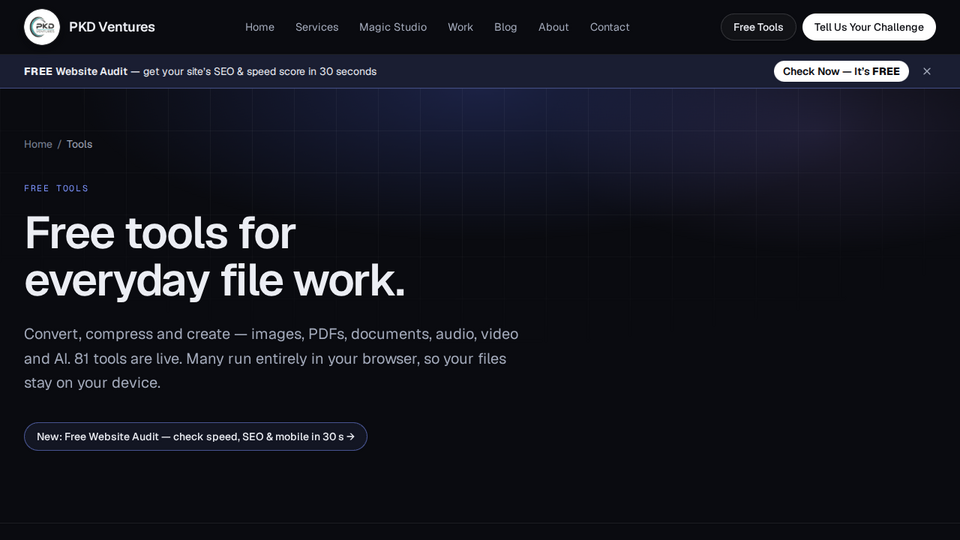The width and height of the screenshot is (960, 540).
Task: Visit the About page from navigation
Action: tap(553, 27)
